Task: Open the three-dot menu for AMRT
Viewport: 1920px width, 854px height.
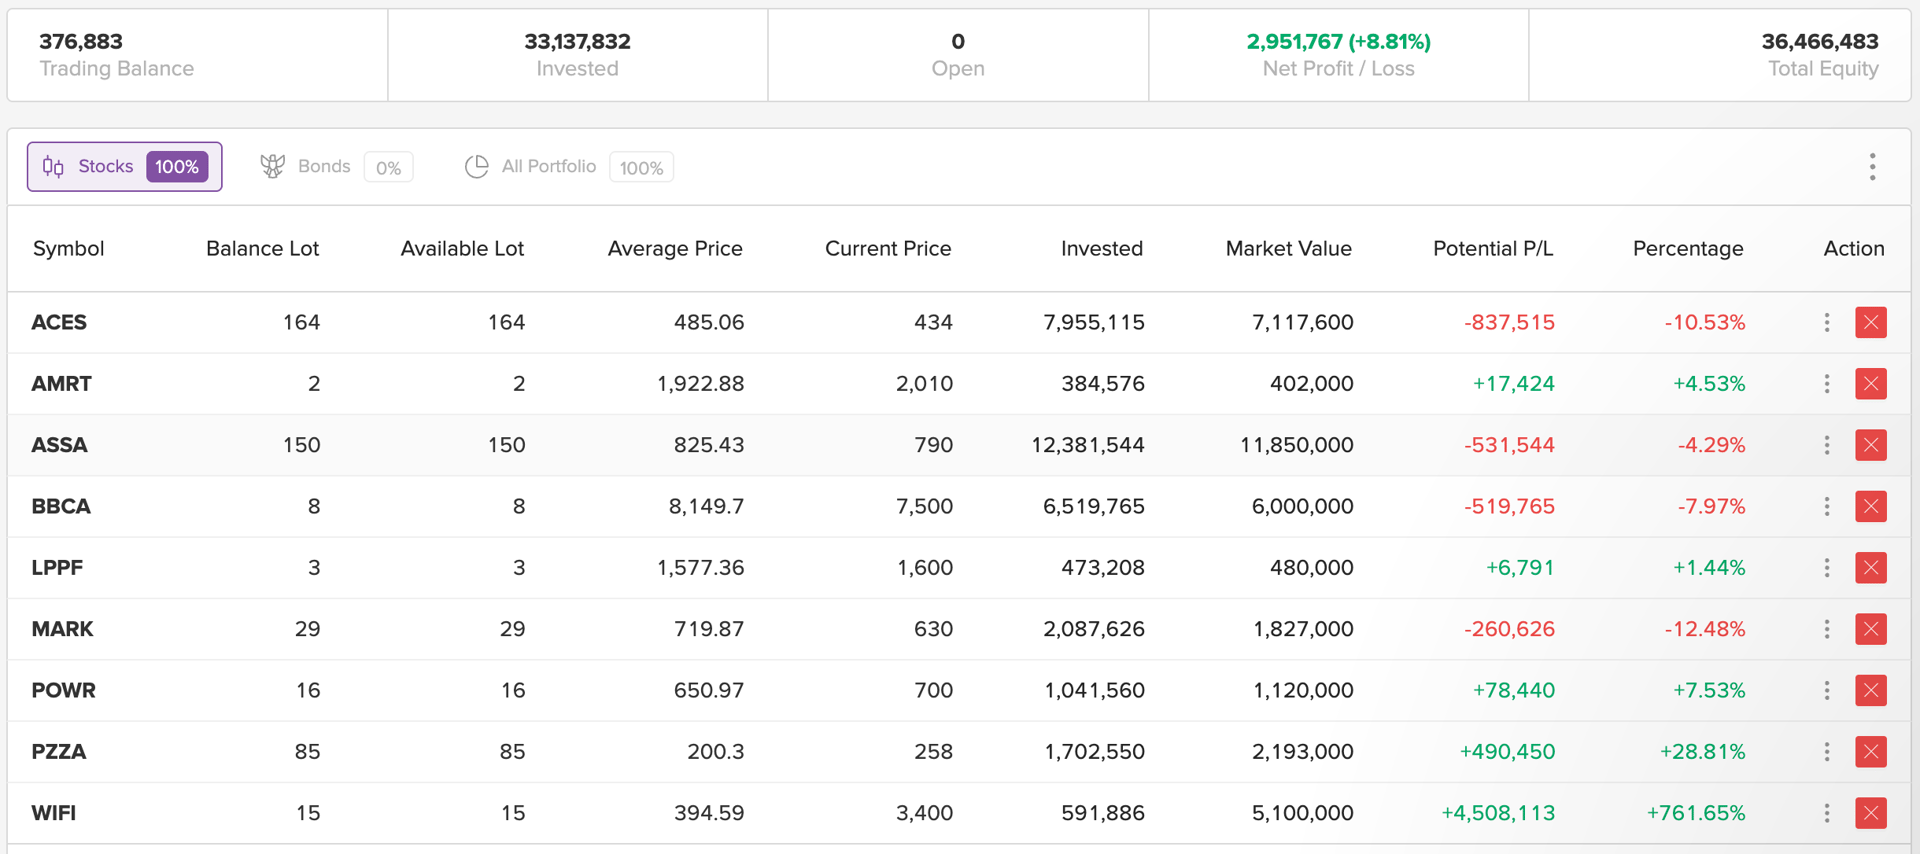Action: click(x=1827, y=384)
